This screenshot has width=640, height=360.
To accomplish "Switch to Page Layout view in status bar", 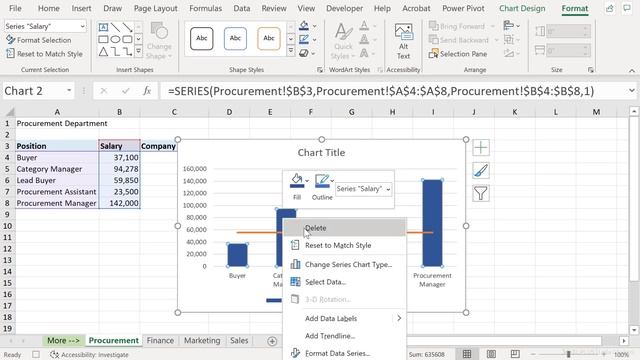I will tap(491, 354).
